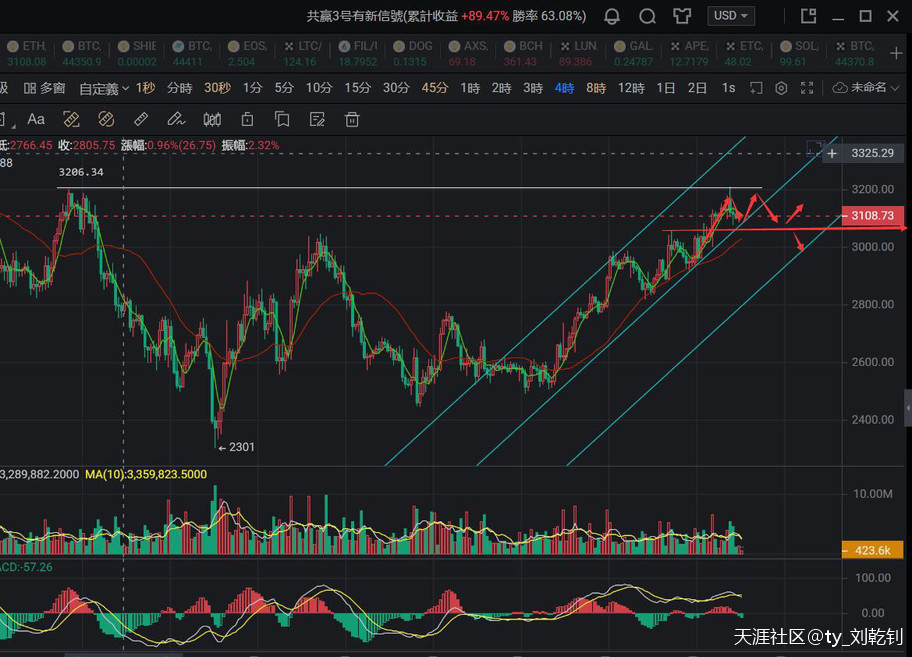The height and width of the screenshot is (657, 912).
Task: Select the font size Aa tool
Action: pyautogui.click(x=36, y=120)
